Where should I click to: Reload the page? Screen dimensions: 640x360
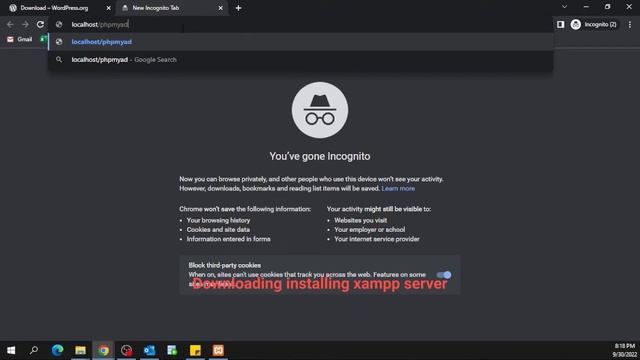tap(40, 24)
